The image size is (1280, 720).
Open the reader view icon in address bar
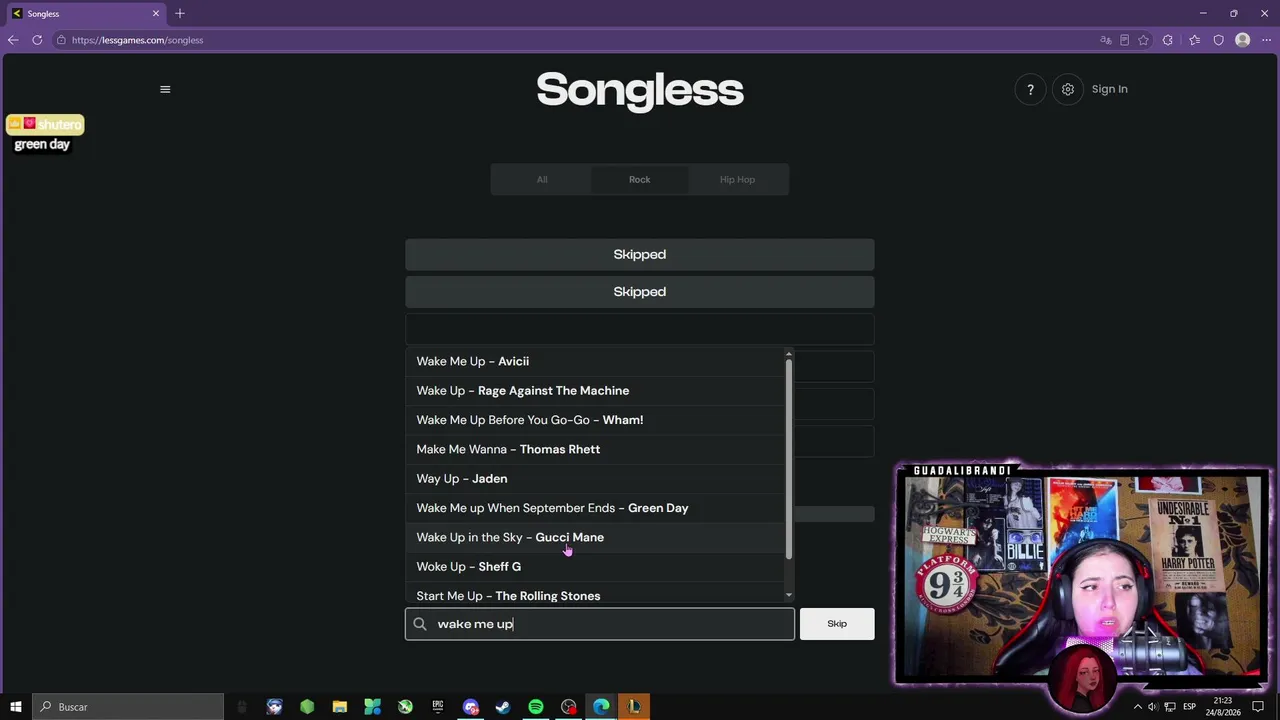click(1124, 40)
